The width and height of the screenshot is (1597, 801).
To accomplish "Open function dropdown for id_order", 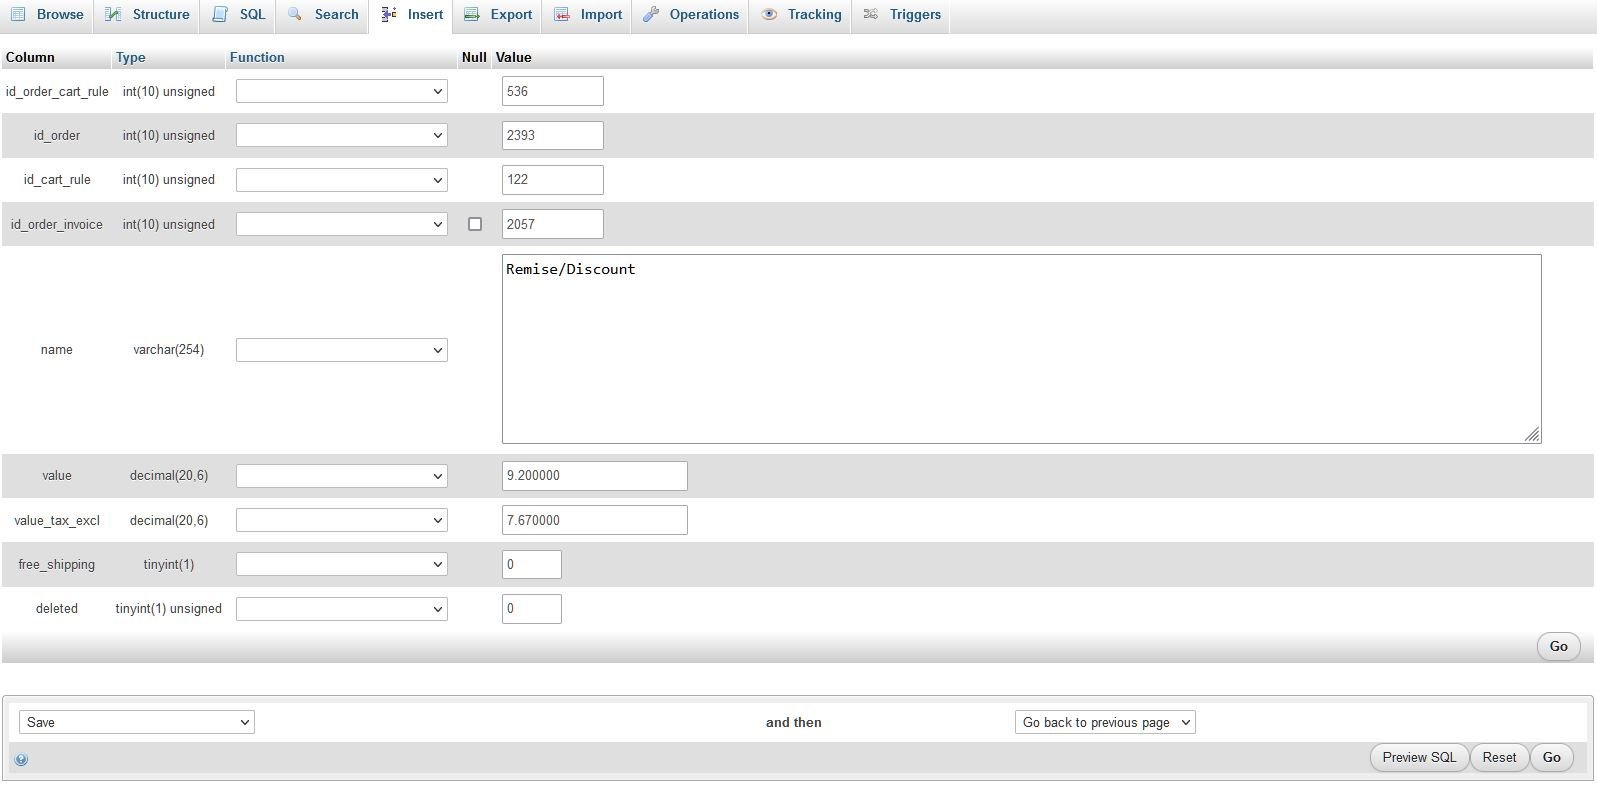I will click(x=341, y=135).
